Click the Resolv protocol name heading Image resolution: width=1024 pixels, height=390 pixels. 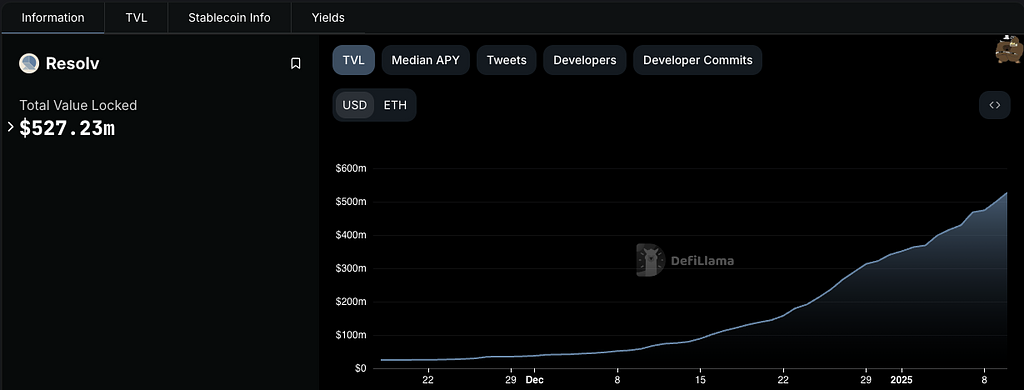[72, 63]
